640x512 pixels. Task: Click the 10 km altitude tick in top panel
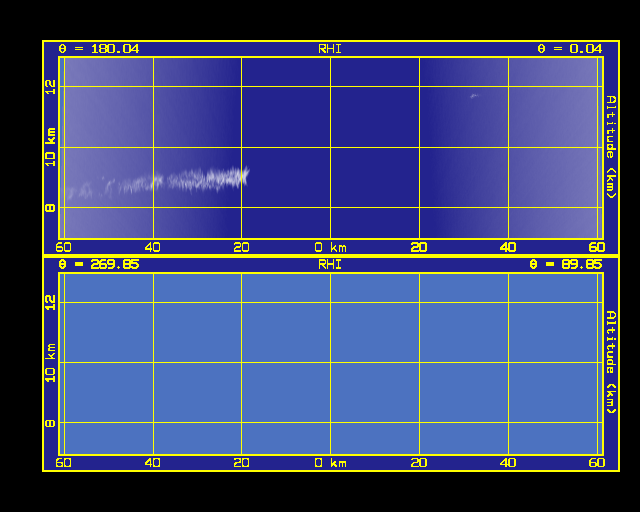[50, 147]
